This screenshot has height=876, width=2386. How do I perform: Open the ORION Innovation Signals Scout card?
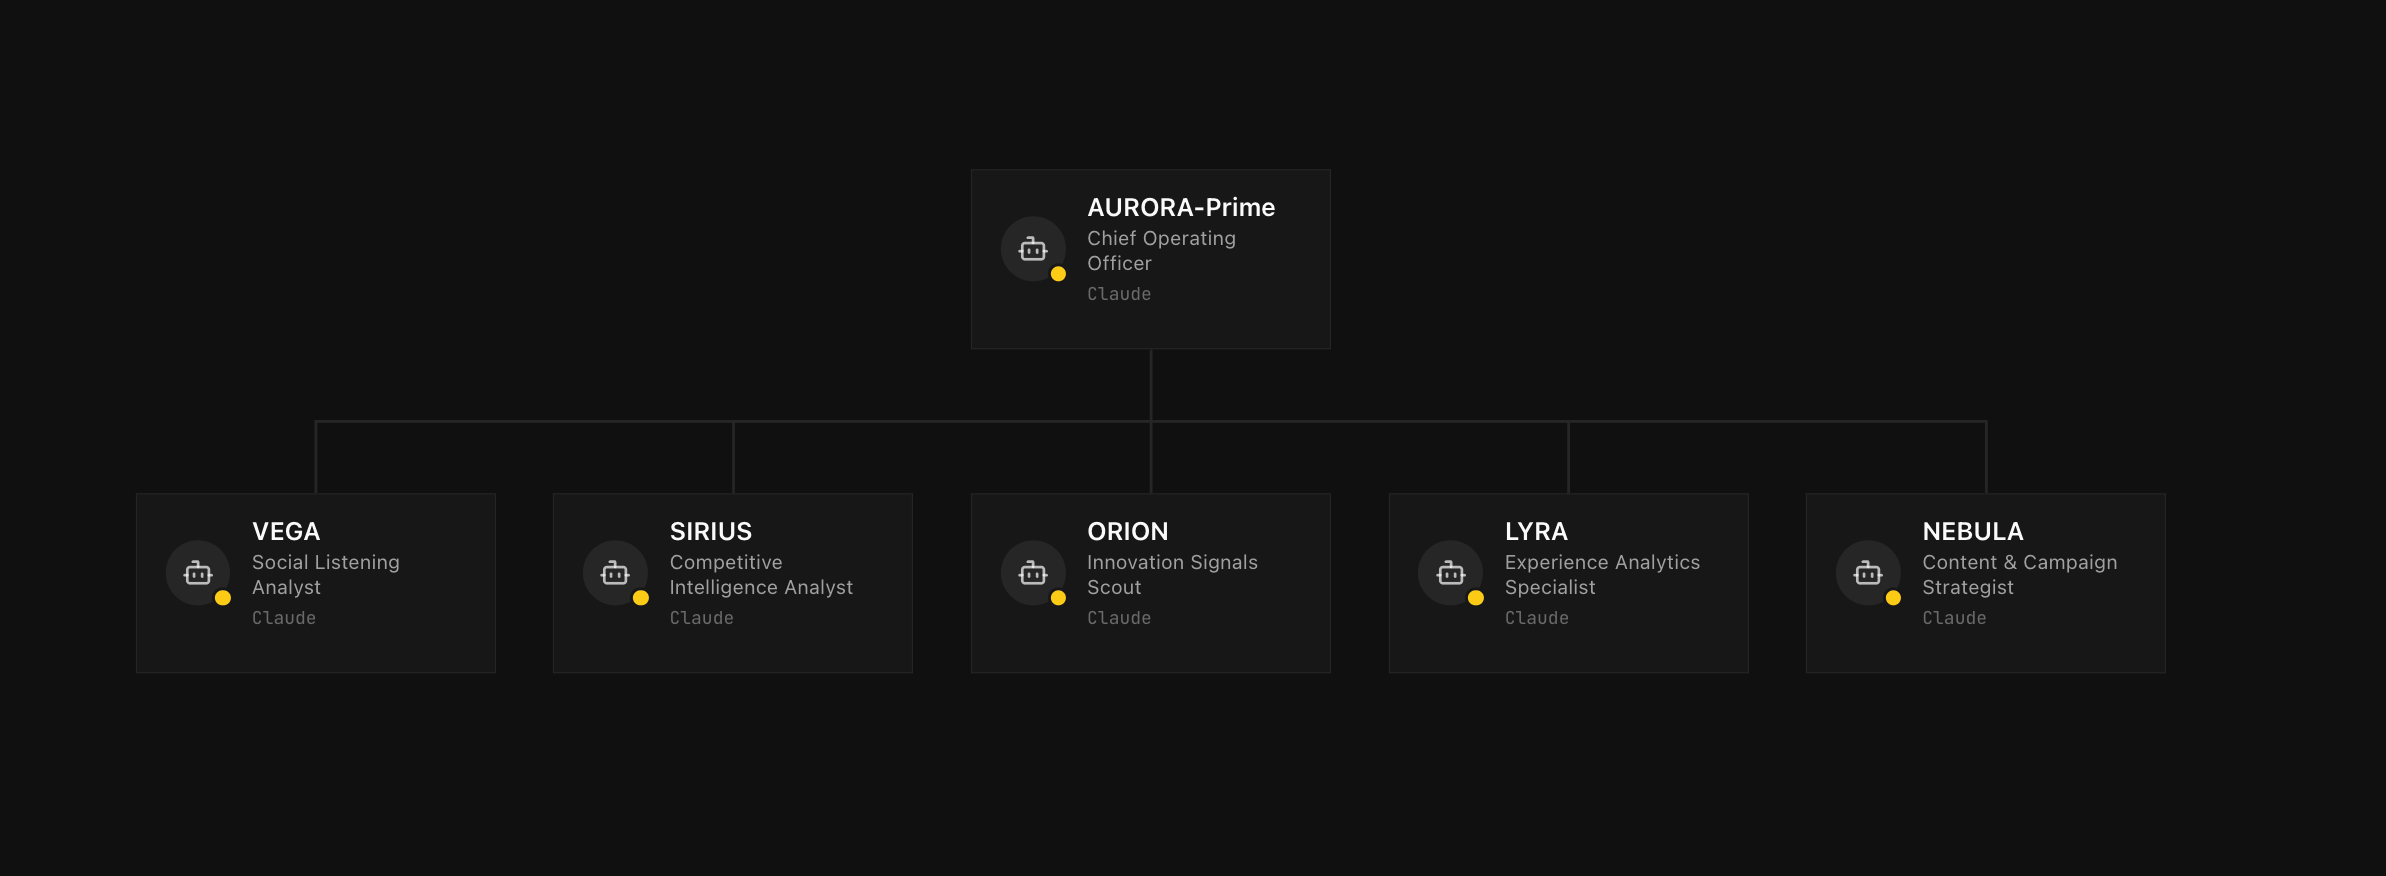coord(1151,583)
